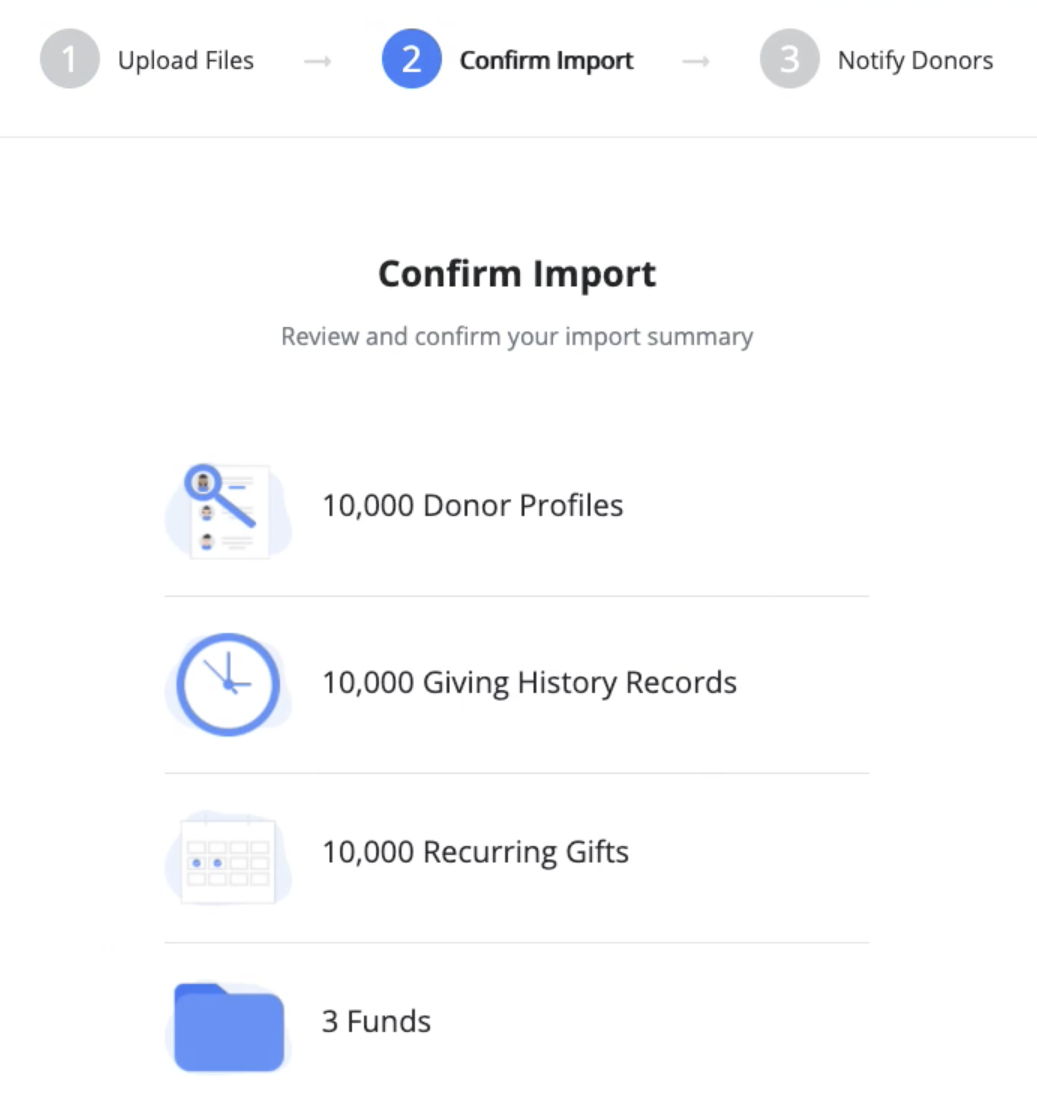
Task: Click the Confirm Import page heading
Action: 517,274
